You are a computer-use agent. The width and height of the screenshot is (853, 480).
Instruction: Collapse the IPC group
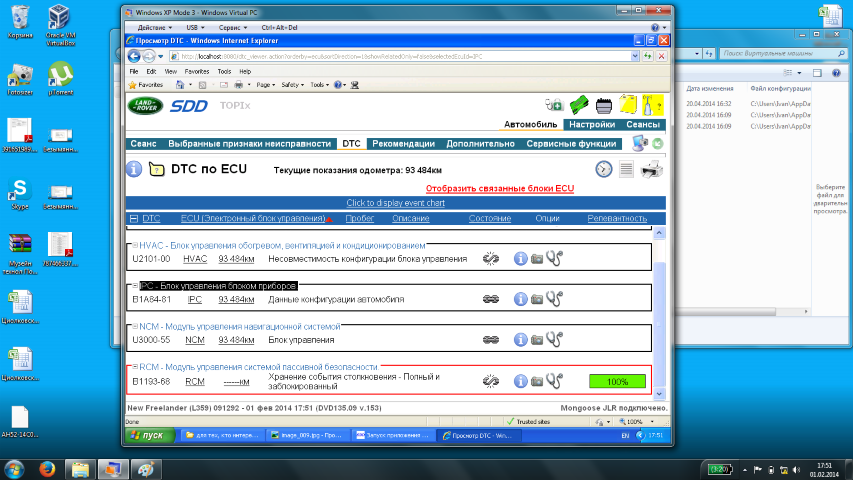point(135,286)
